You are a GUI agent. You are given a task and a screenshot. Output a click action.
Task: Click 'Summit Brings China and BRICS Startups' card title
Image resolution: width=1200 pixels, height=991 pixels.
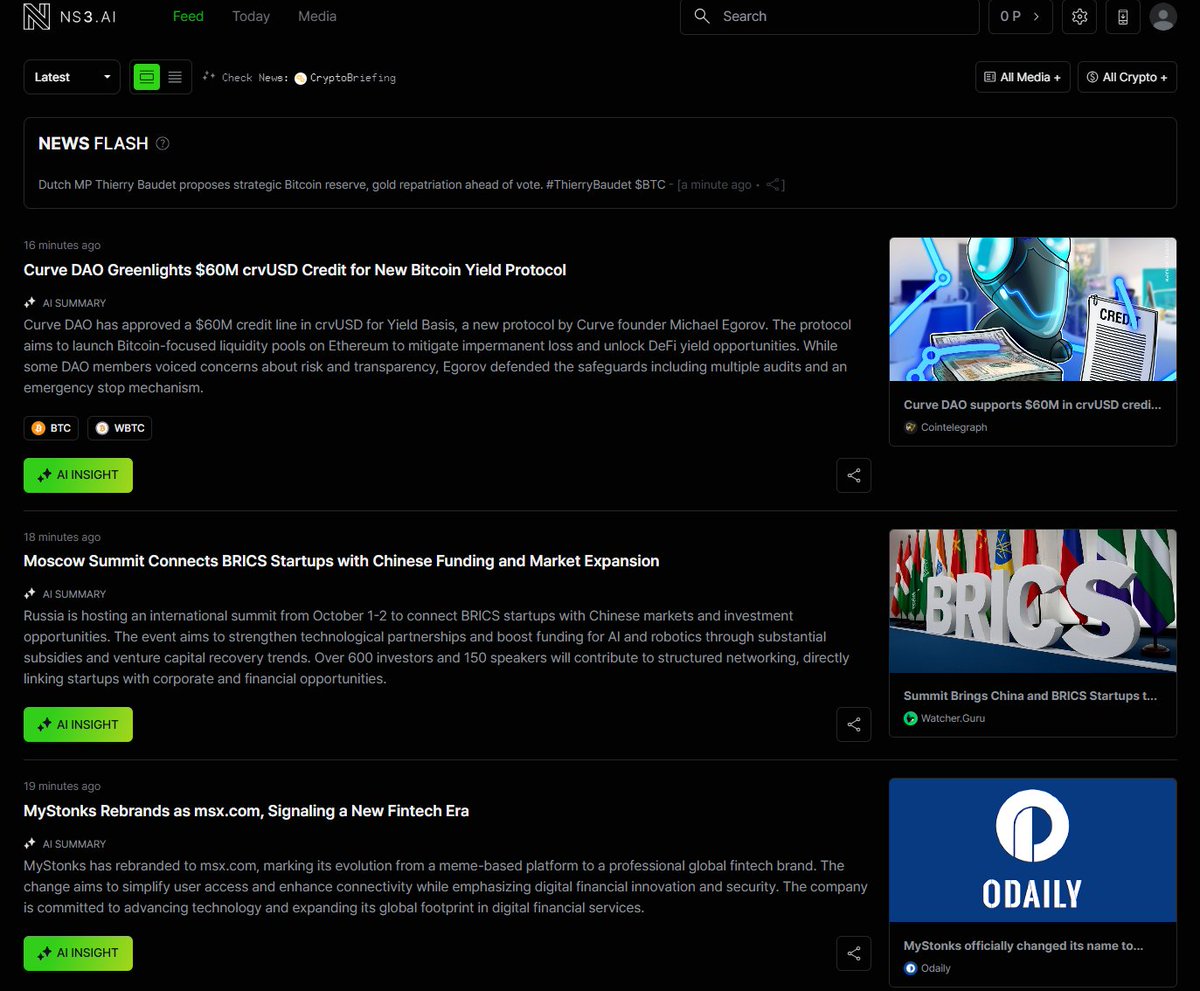1030,695
